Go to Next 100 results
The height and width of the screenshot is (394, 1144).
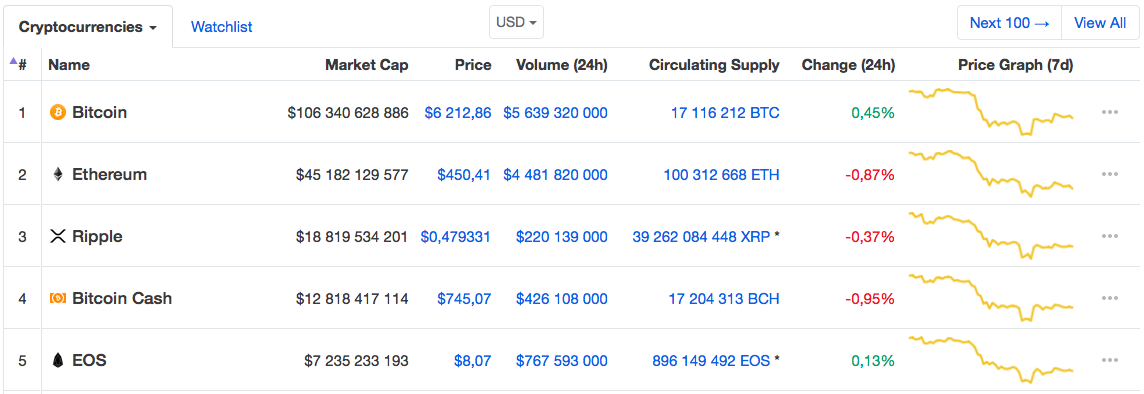[1009, 23]
